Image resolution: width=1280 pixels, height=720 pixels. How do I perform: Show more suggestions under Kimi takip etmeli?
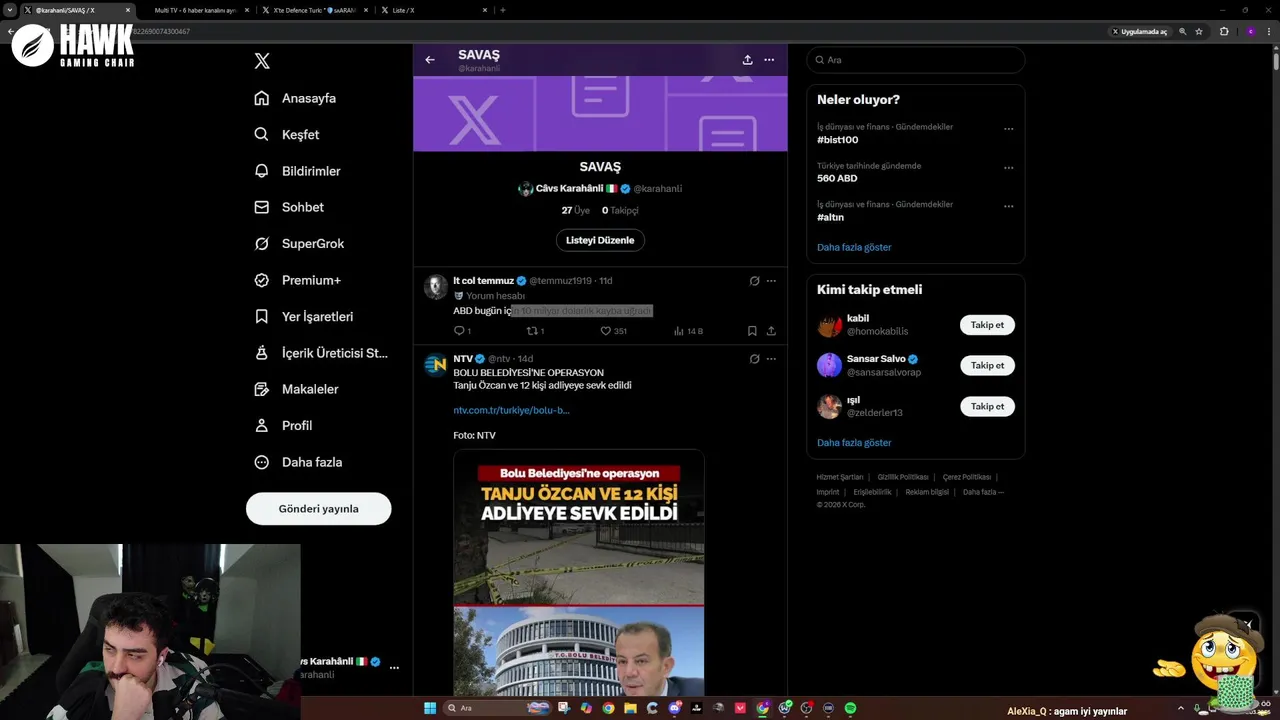point(854,442)
